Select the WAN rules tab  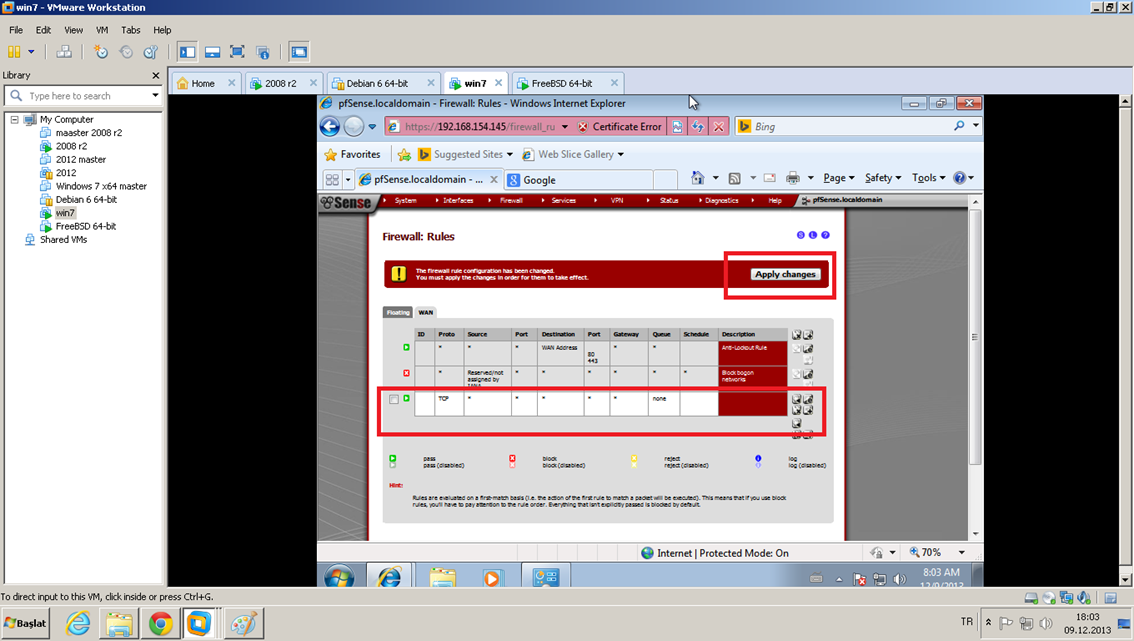pyautogui.click(x=426, y=313)
